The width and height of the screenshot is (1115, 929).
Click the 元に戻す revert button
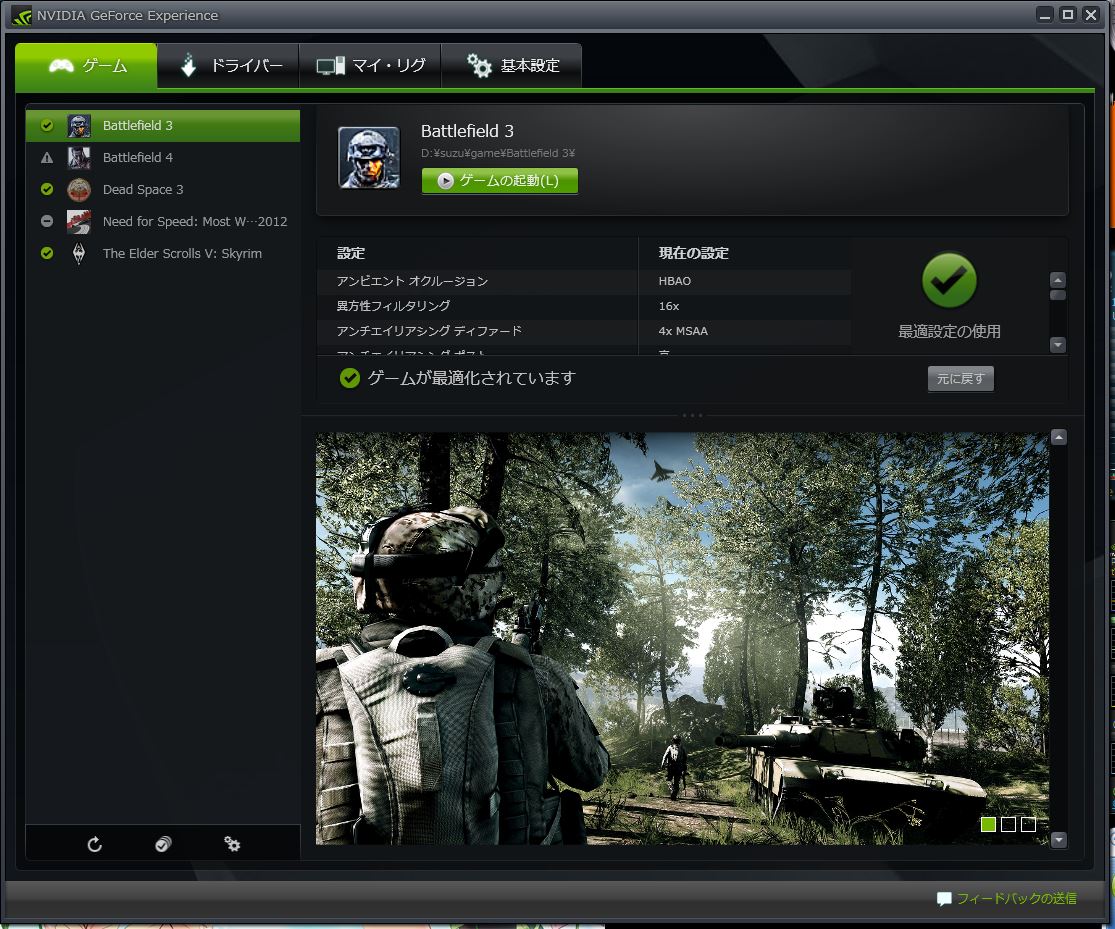pyautogui.click(x=961, y=378)
